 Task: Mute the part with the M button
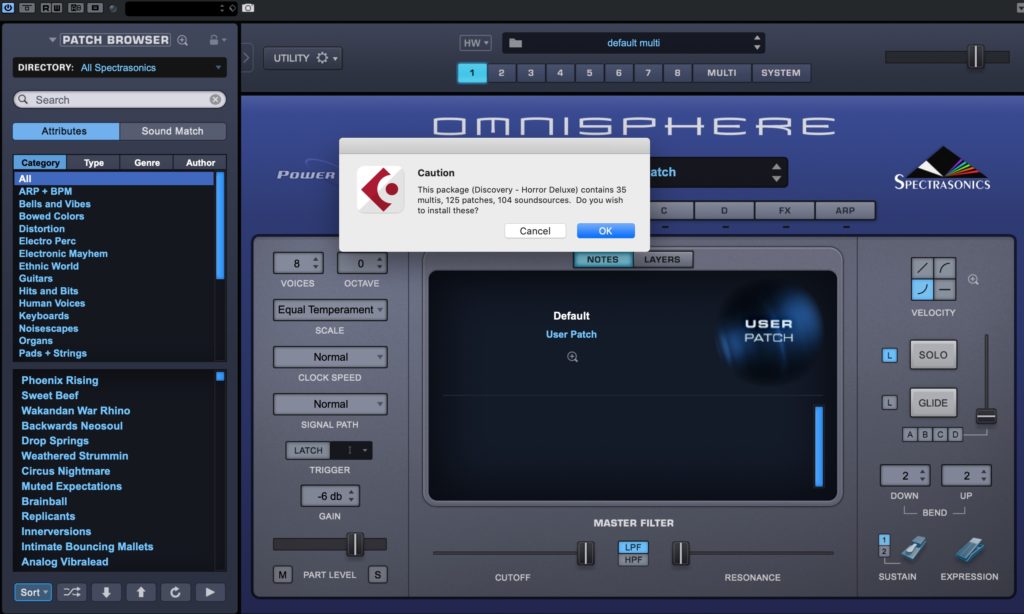point(282,574)
